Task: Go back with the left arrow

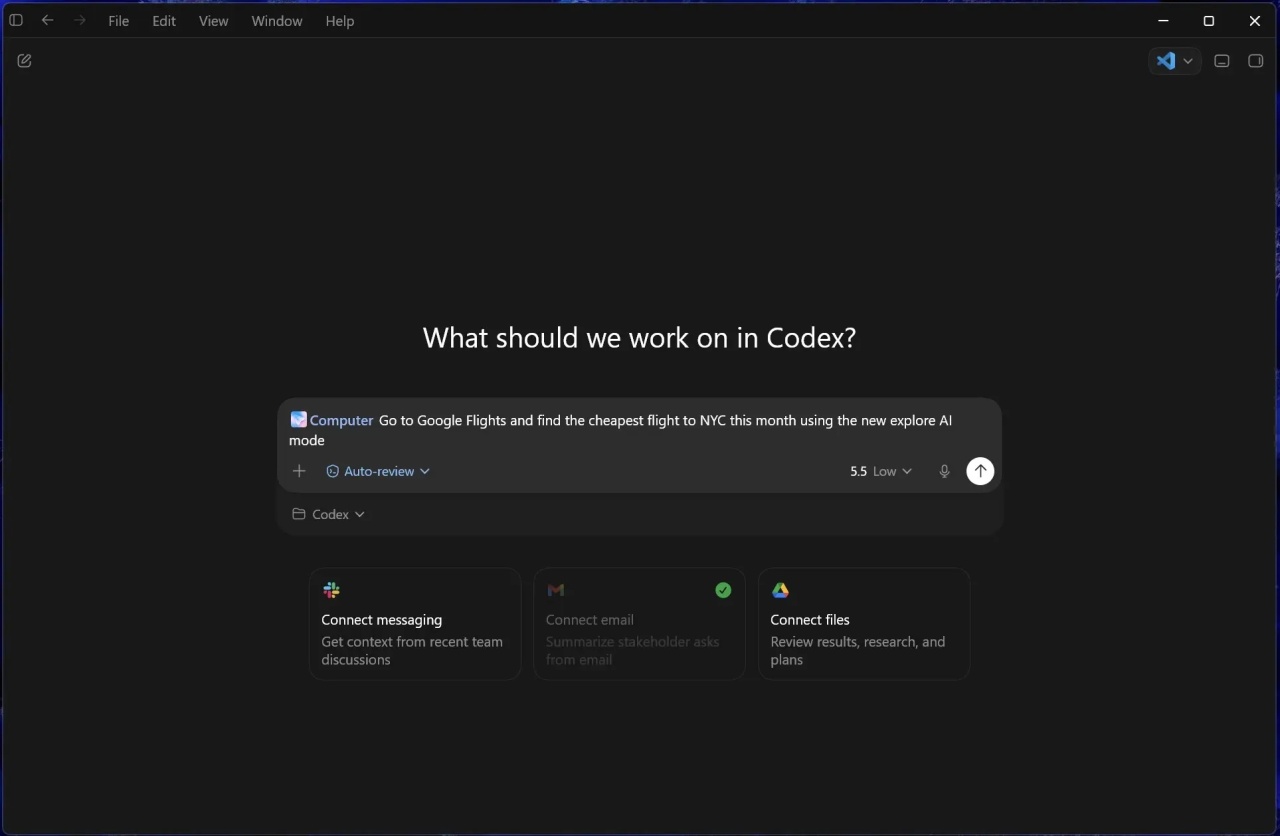Action: pyautogui.click(x=47, y=20)
